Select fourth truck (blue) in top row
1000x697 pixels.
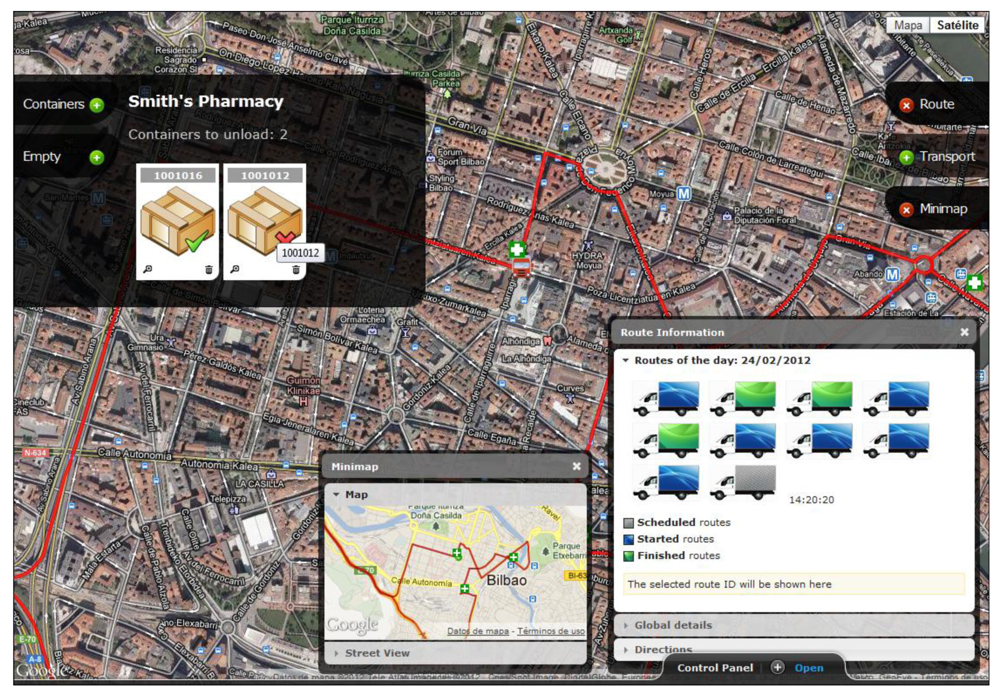tap(896, 399)
